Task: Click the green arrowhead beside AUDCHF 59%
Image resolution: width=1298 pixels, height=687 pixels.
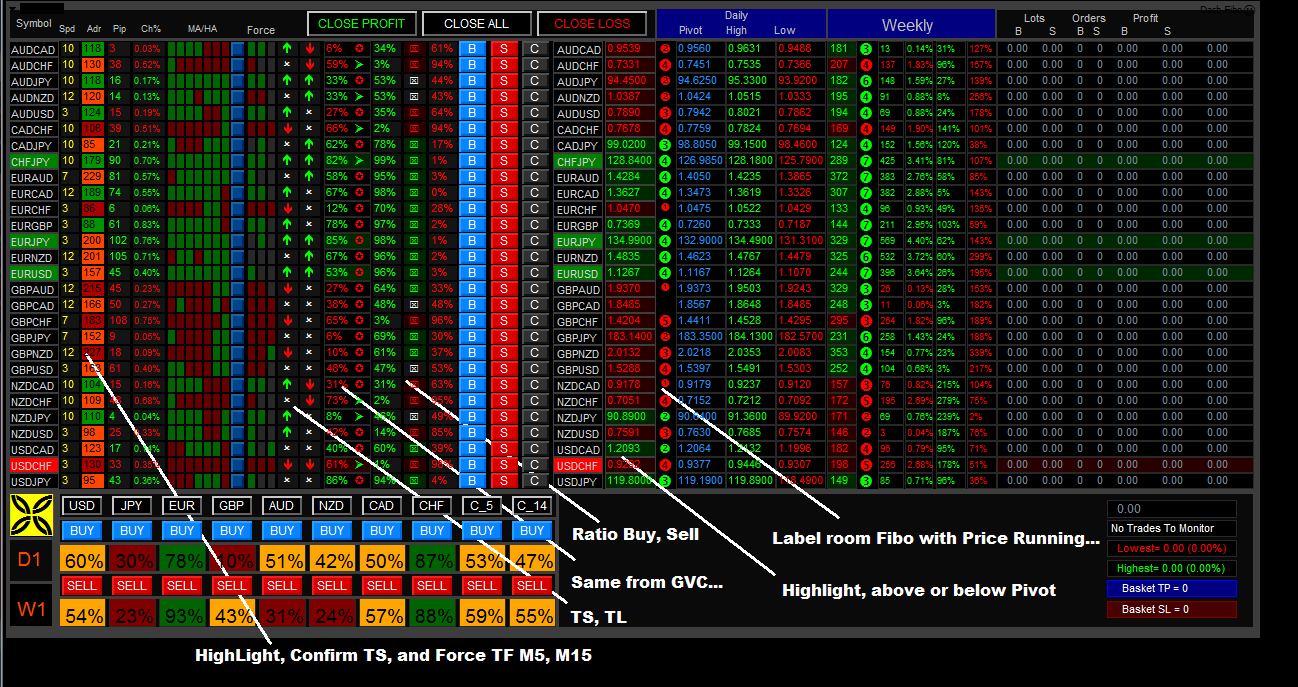Action: pos(357,65)
